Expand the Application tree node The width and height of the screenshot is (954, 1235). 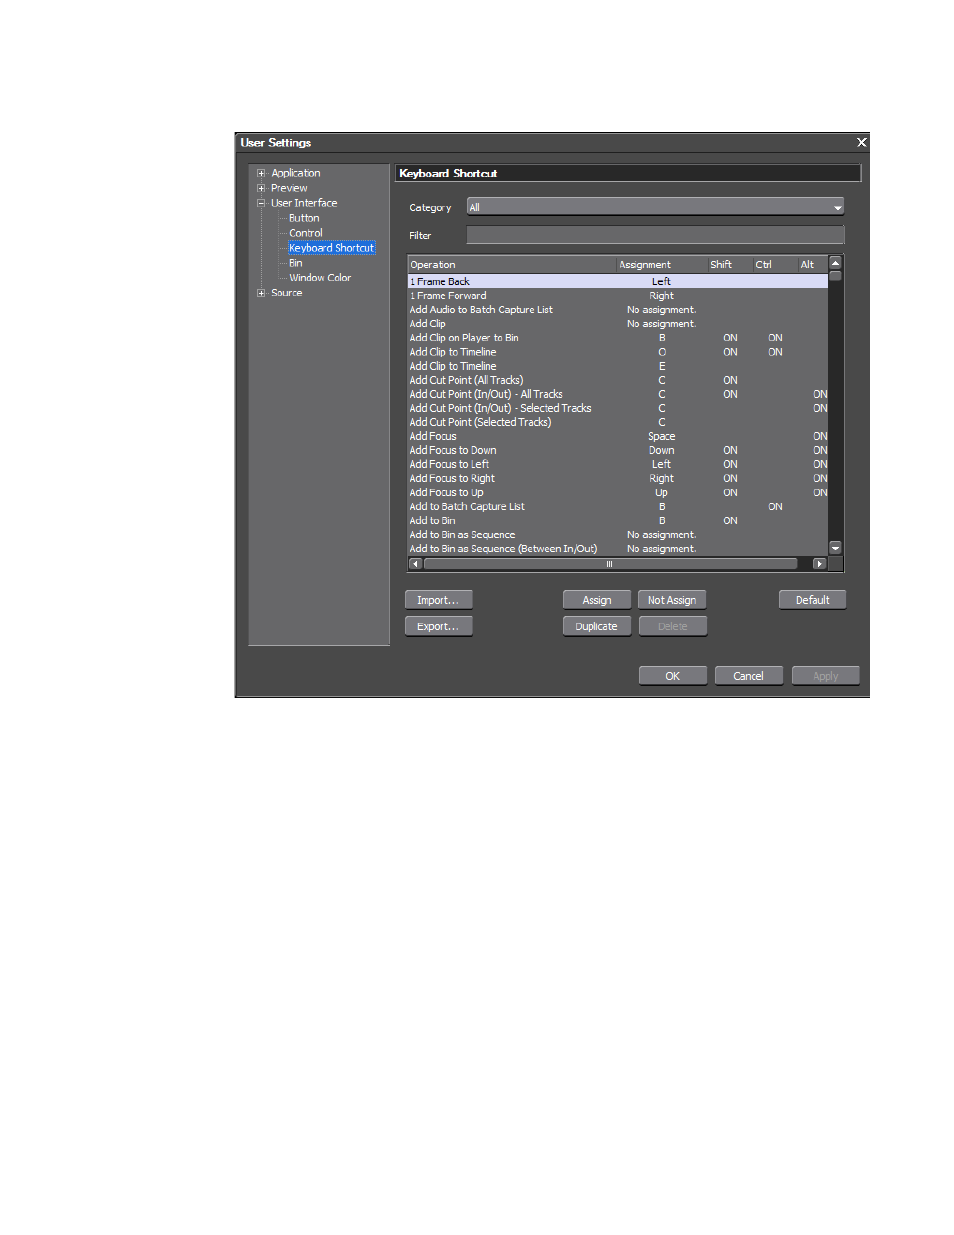[x=261, y=173]
